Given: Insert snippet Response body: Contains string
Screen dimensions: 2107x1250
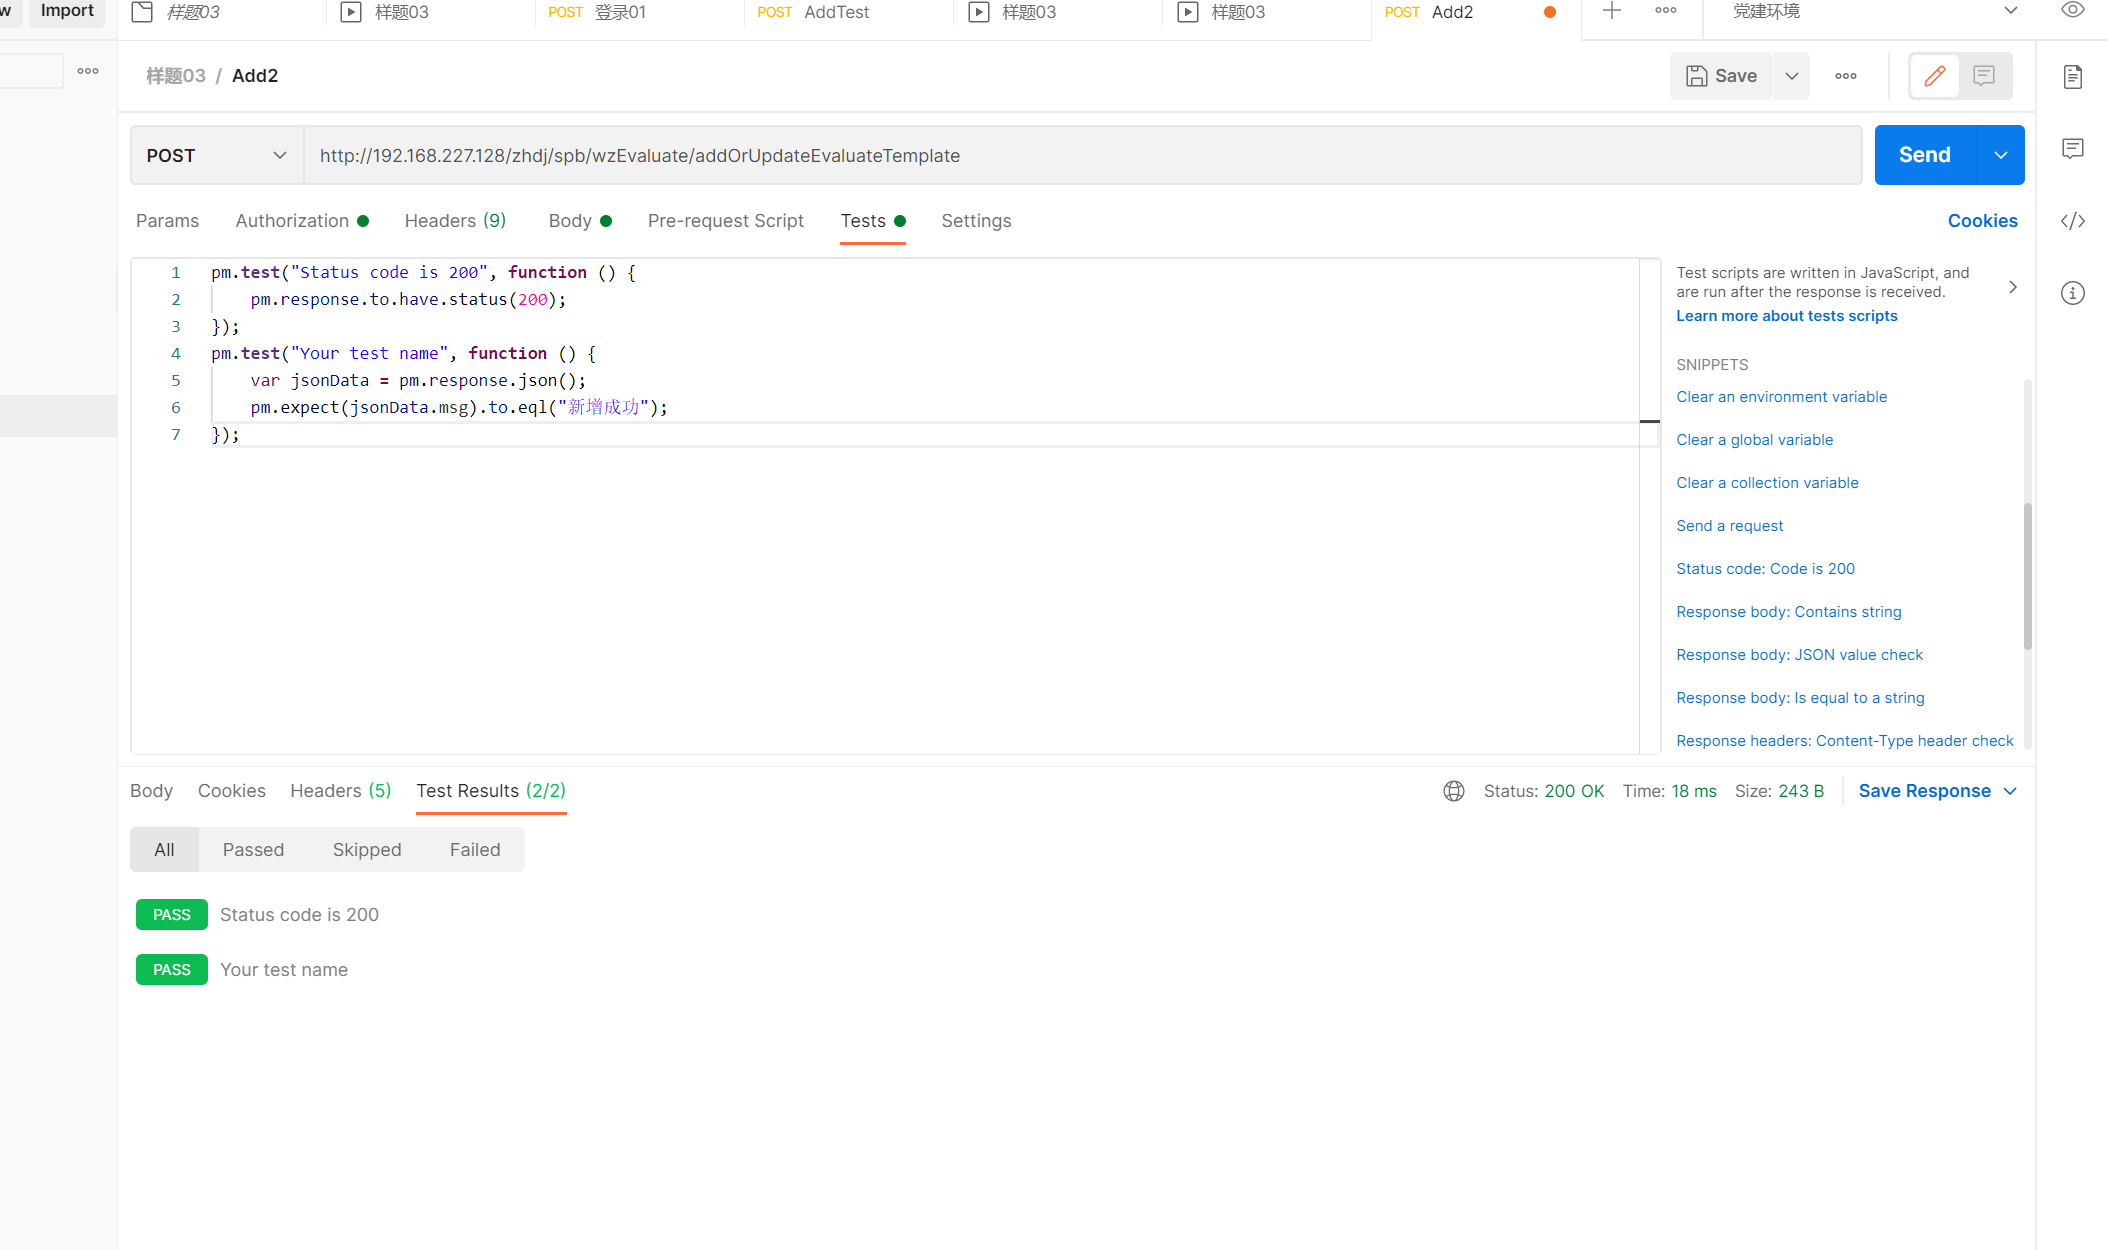Looking at the screenshot, I should (x=1788, y=612).
